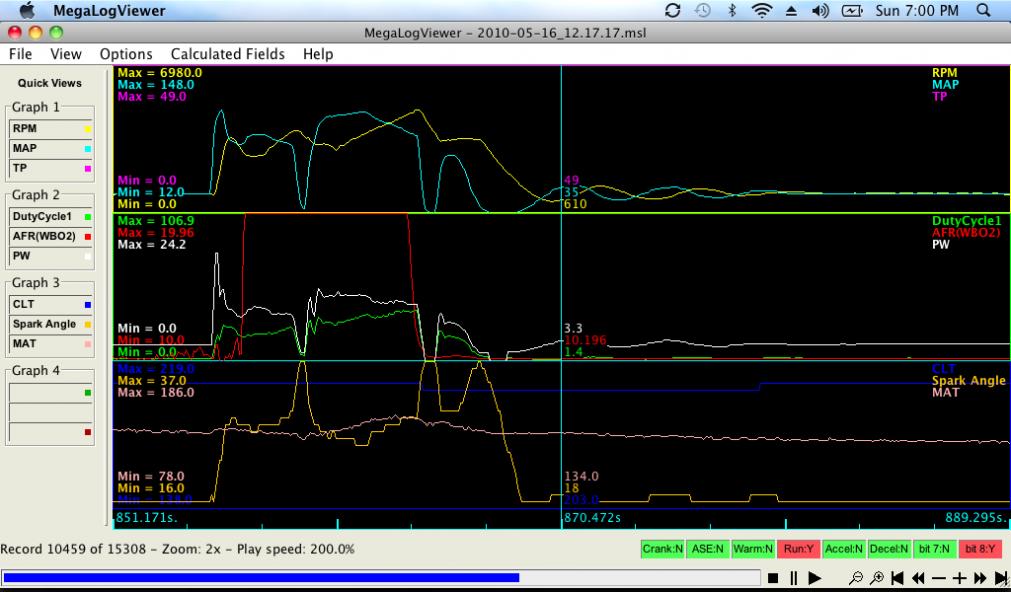Viewport: 1011px width, 592px height.
Task: Click the blue playback progress bar
Action: pyautogui.click(x=260, y=577)
